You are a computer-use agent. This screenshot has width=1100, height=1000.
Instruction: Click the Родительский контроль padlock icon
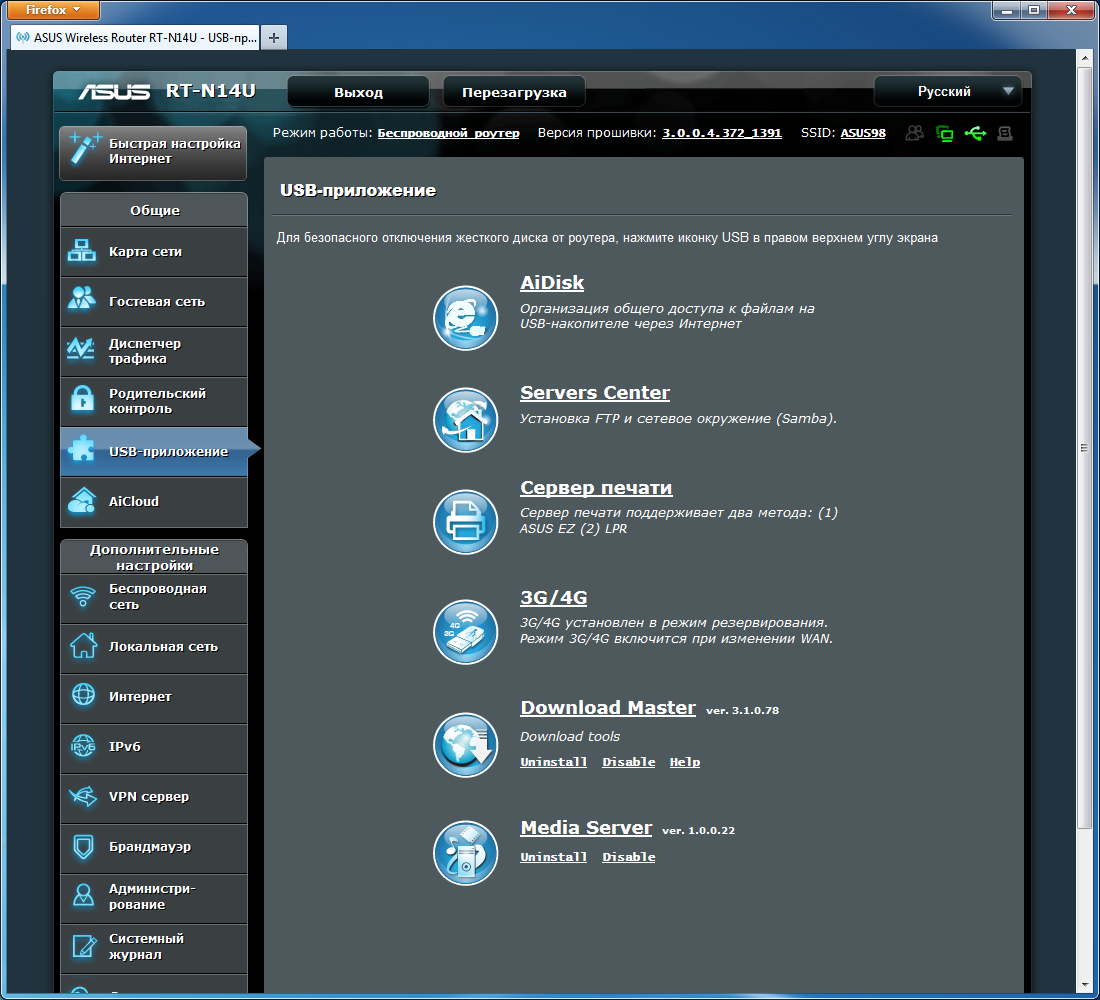click(x=83, y=399)
